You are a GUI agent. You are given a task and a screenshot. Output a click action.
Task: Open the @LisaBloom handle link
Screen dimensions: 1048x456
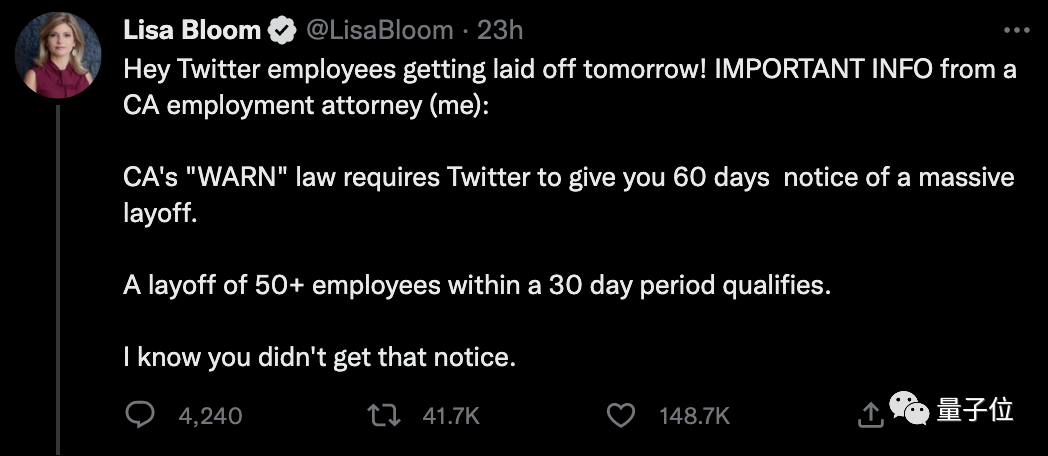pos(380,31)
